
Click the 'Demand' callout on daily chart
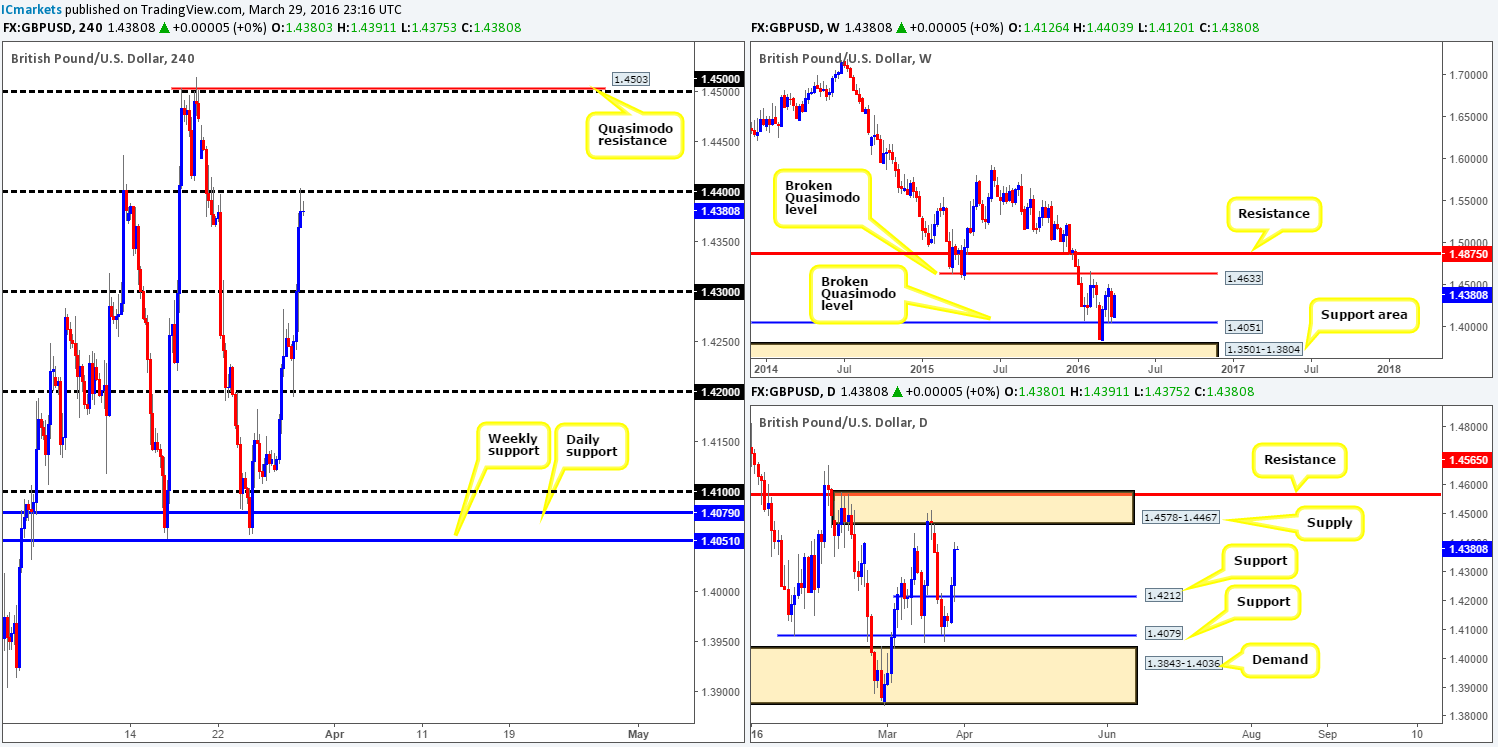pyautogui.click(x=1280, y=660)
